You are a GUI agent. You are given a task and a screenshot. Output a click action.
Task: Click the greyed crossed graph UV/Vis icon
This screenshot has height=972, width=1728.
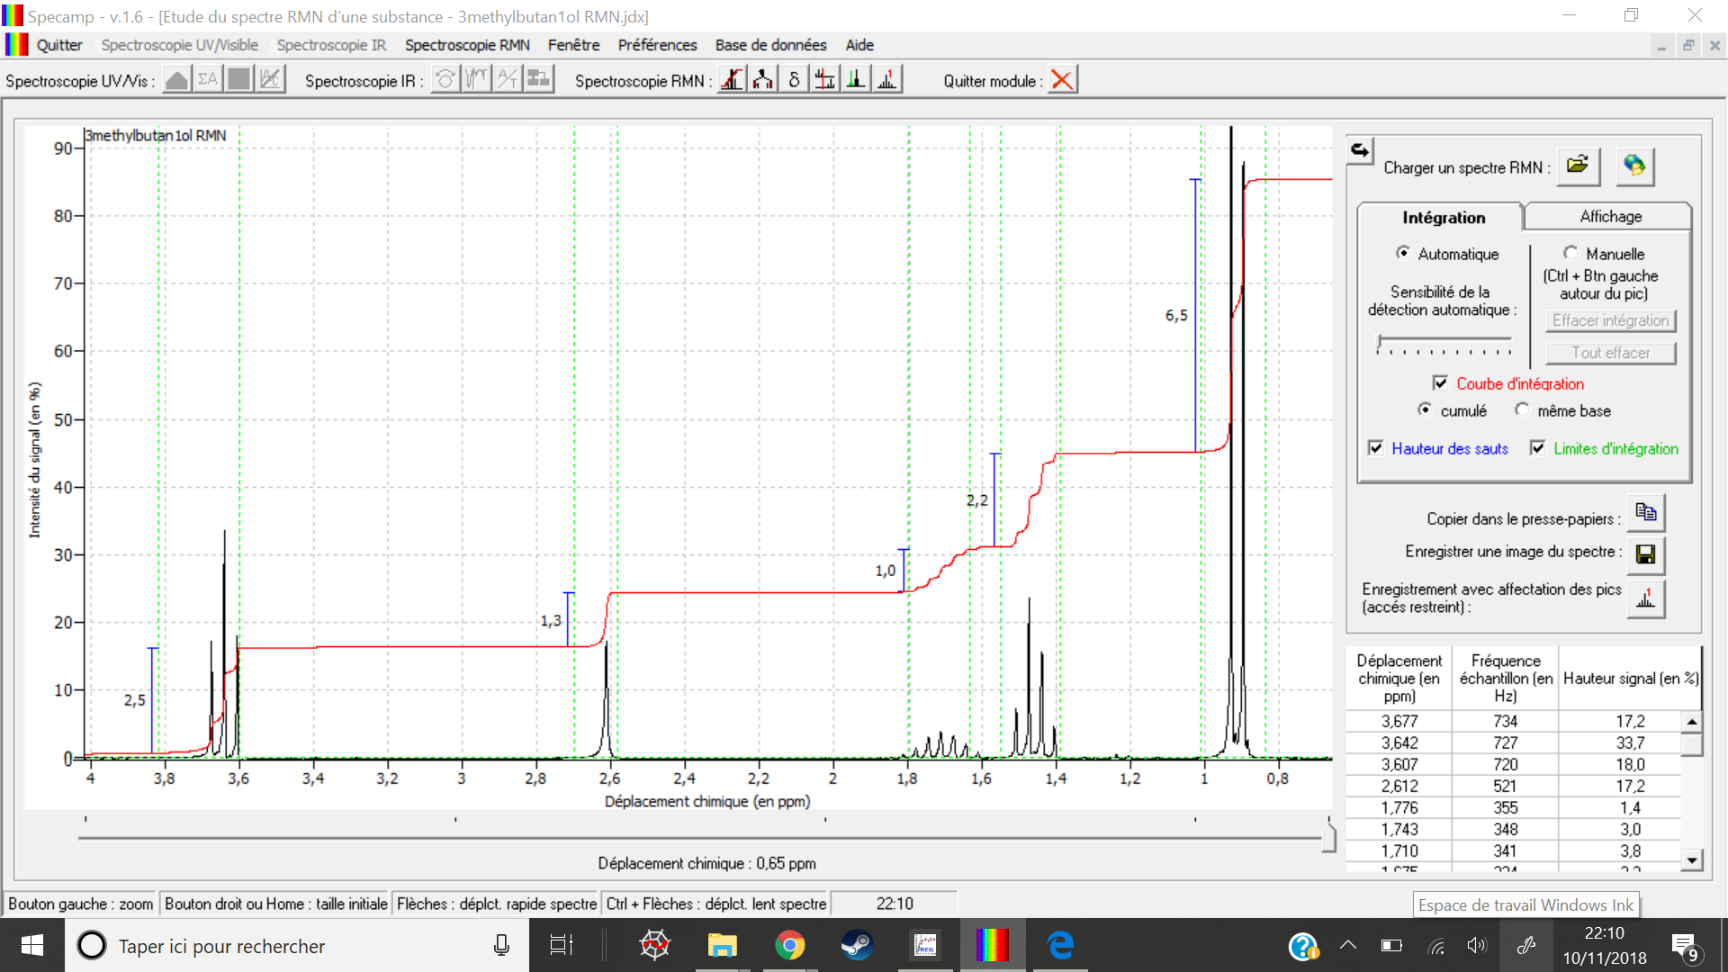click(x=270, y=80)
